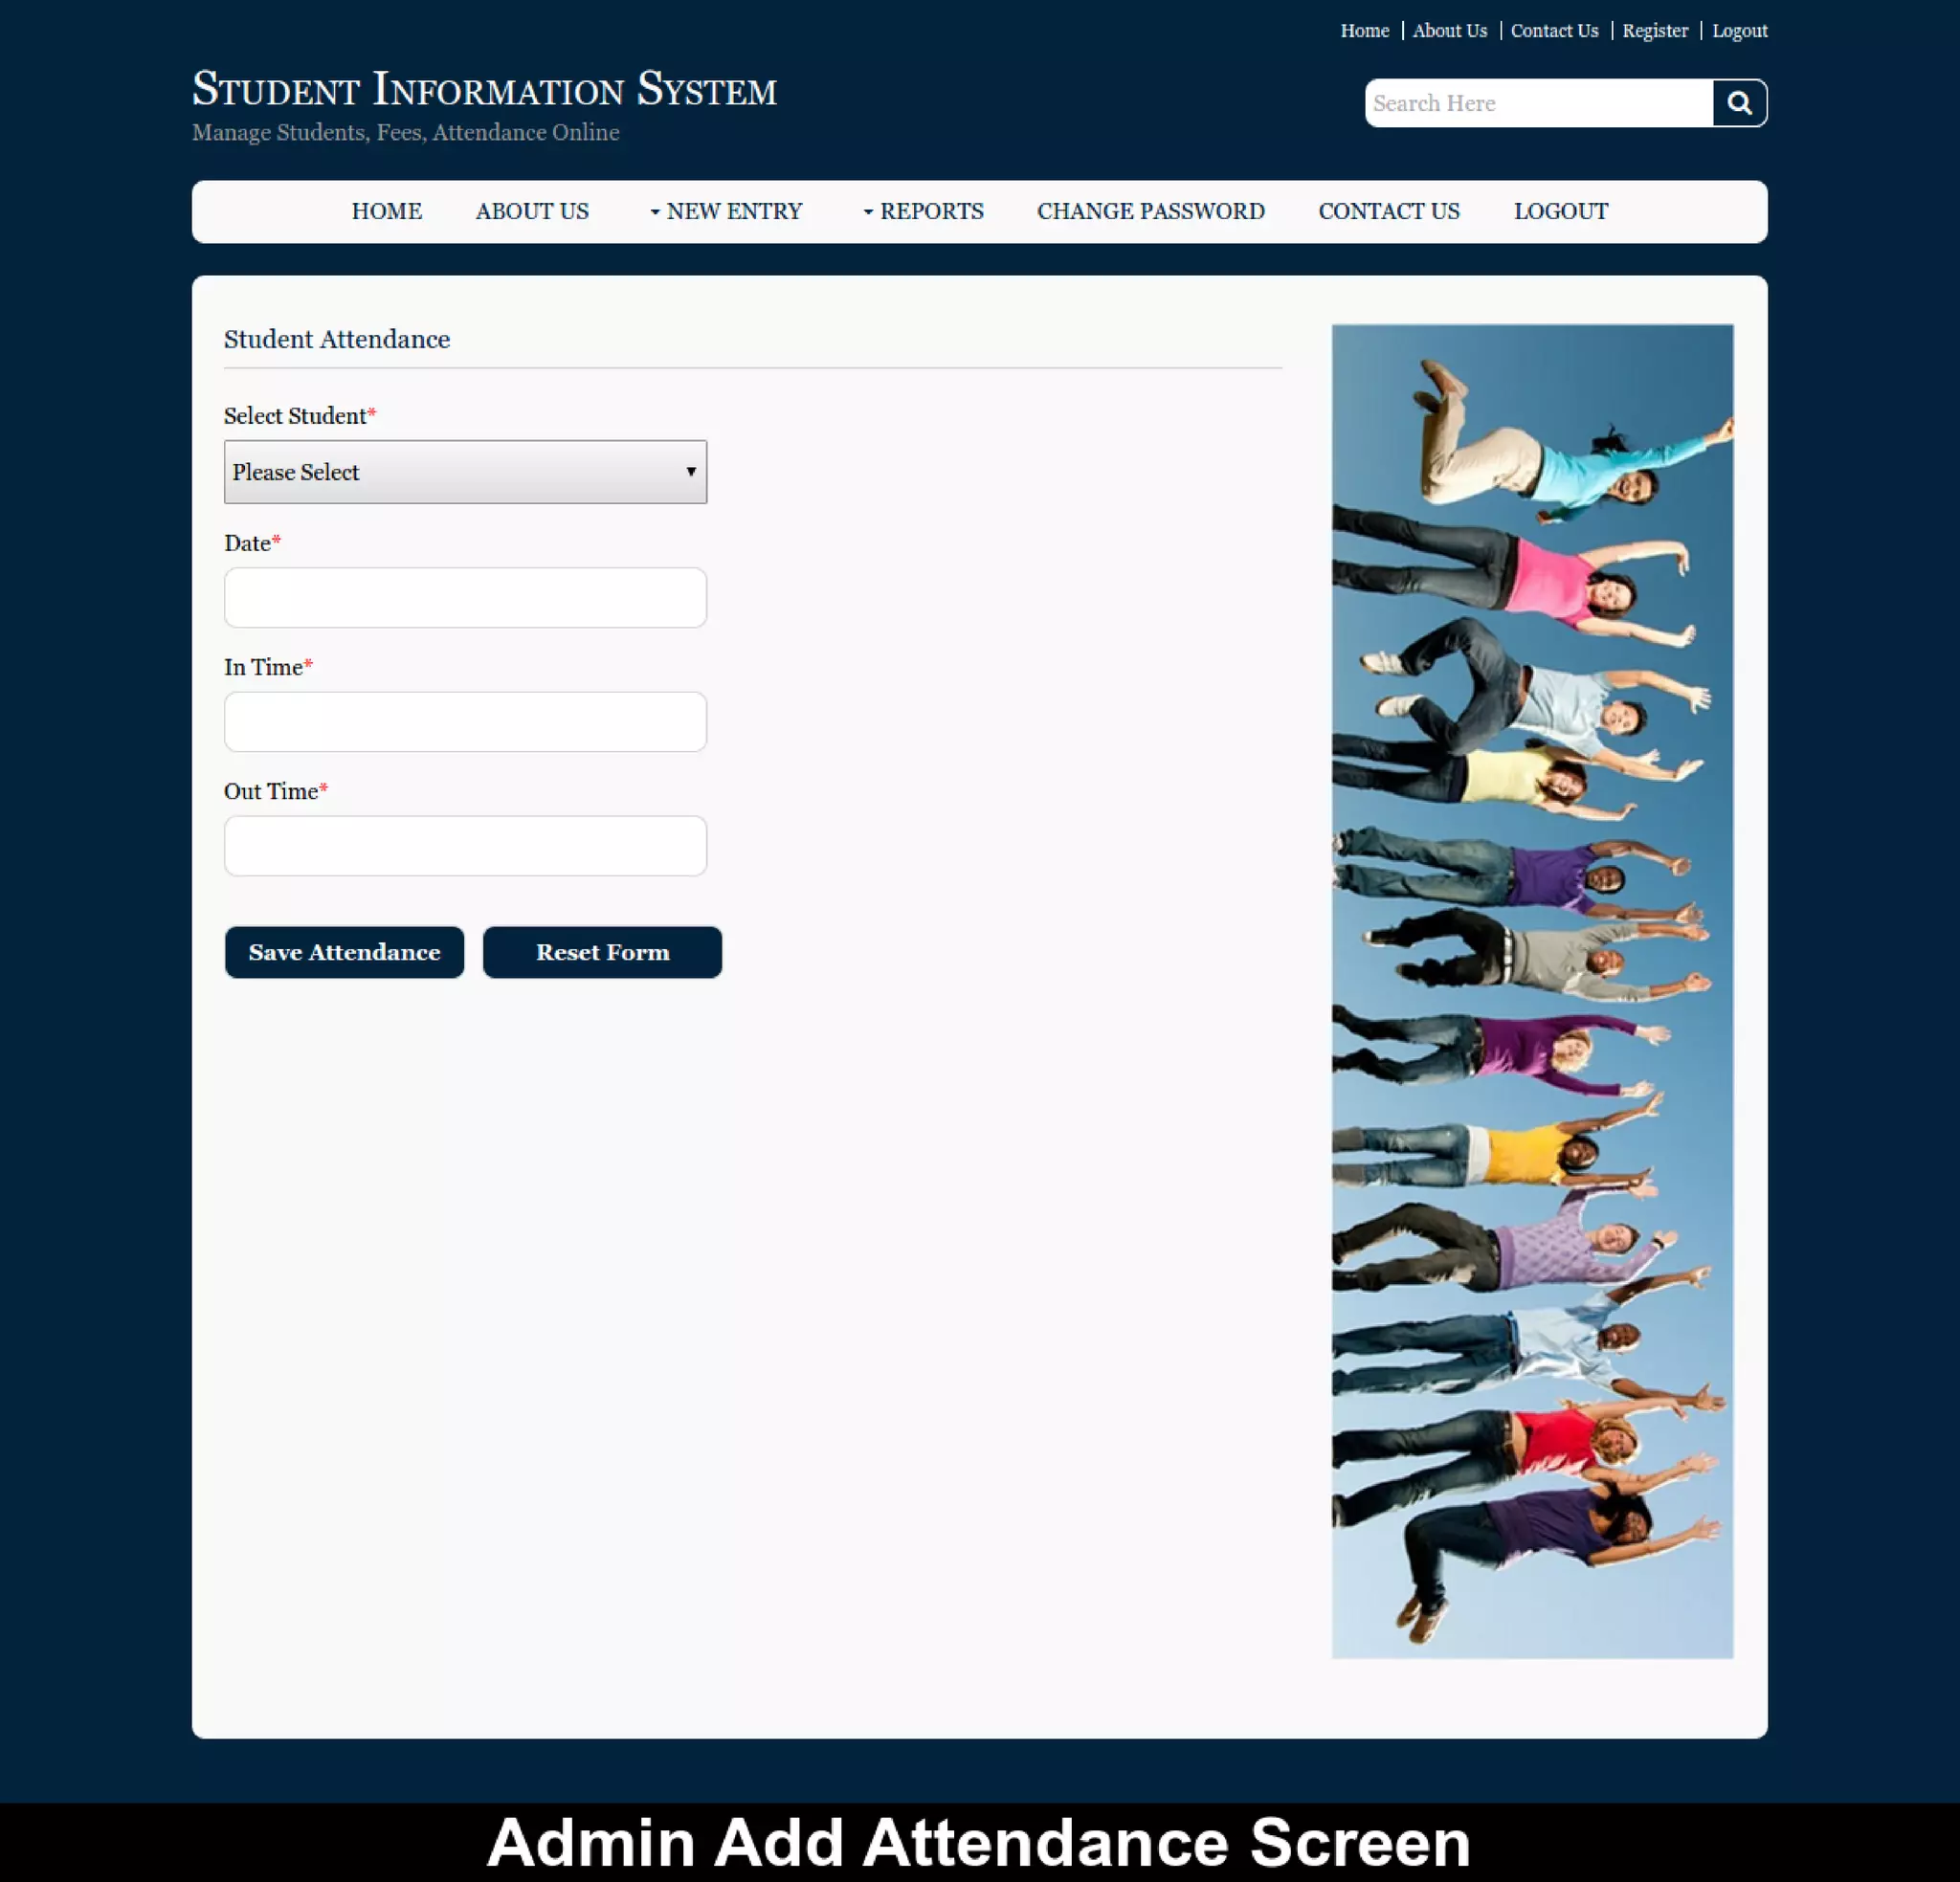1960x1882 pixels.
Task: Follow the top Logout link
Action: click(1740, 31)
